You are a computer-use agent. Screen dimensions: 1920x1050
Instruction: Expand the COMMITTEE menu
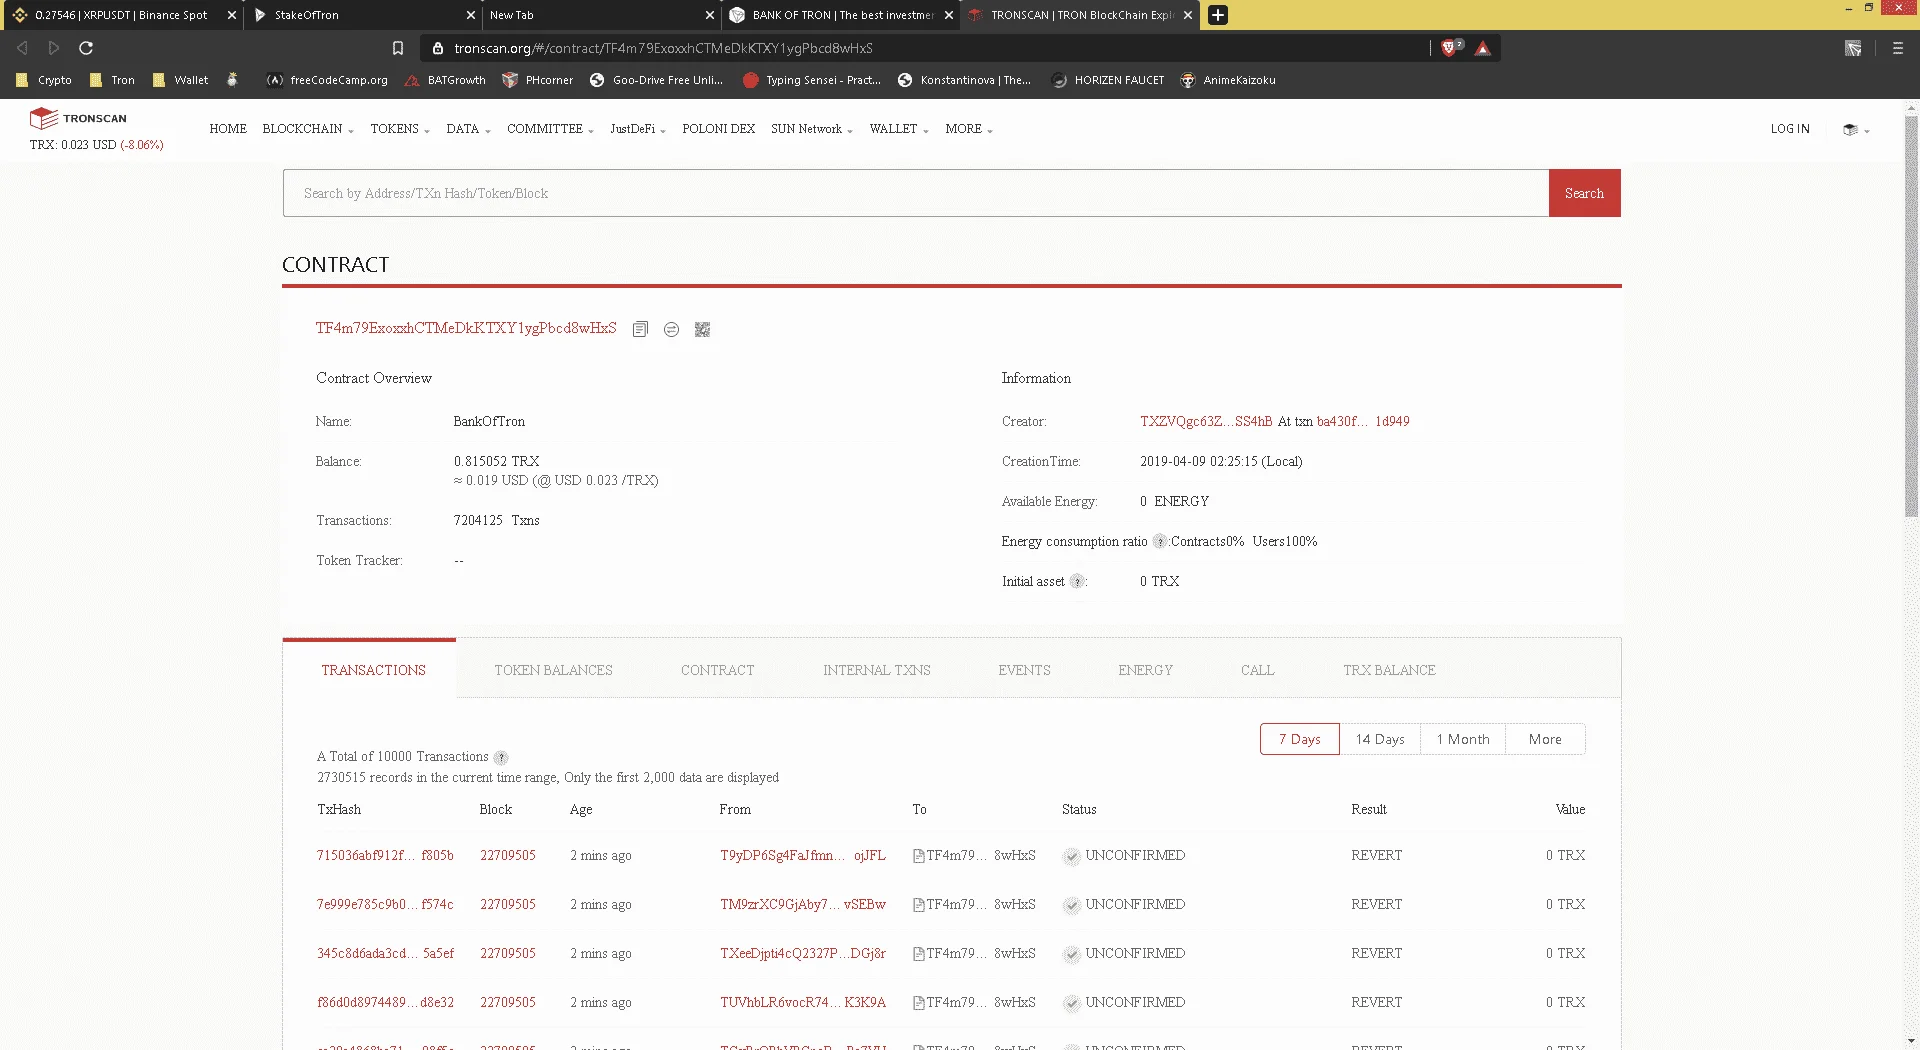click(550, 129)
